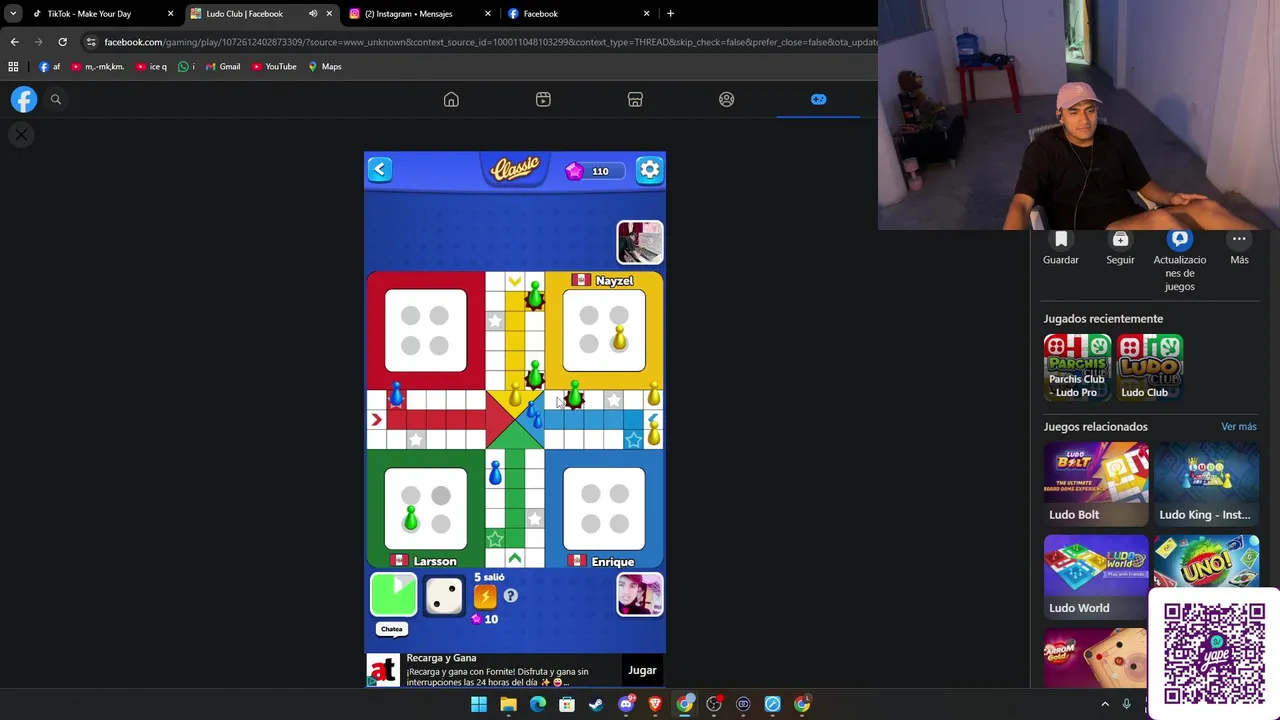Go back using the Ludo back arrow
The height and width of the screenshot is (720, 1280).
(380, 170)
